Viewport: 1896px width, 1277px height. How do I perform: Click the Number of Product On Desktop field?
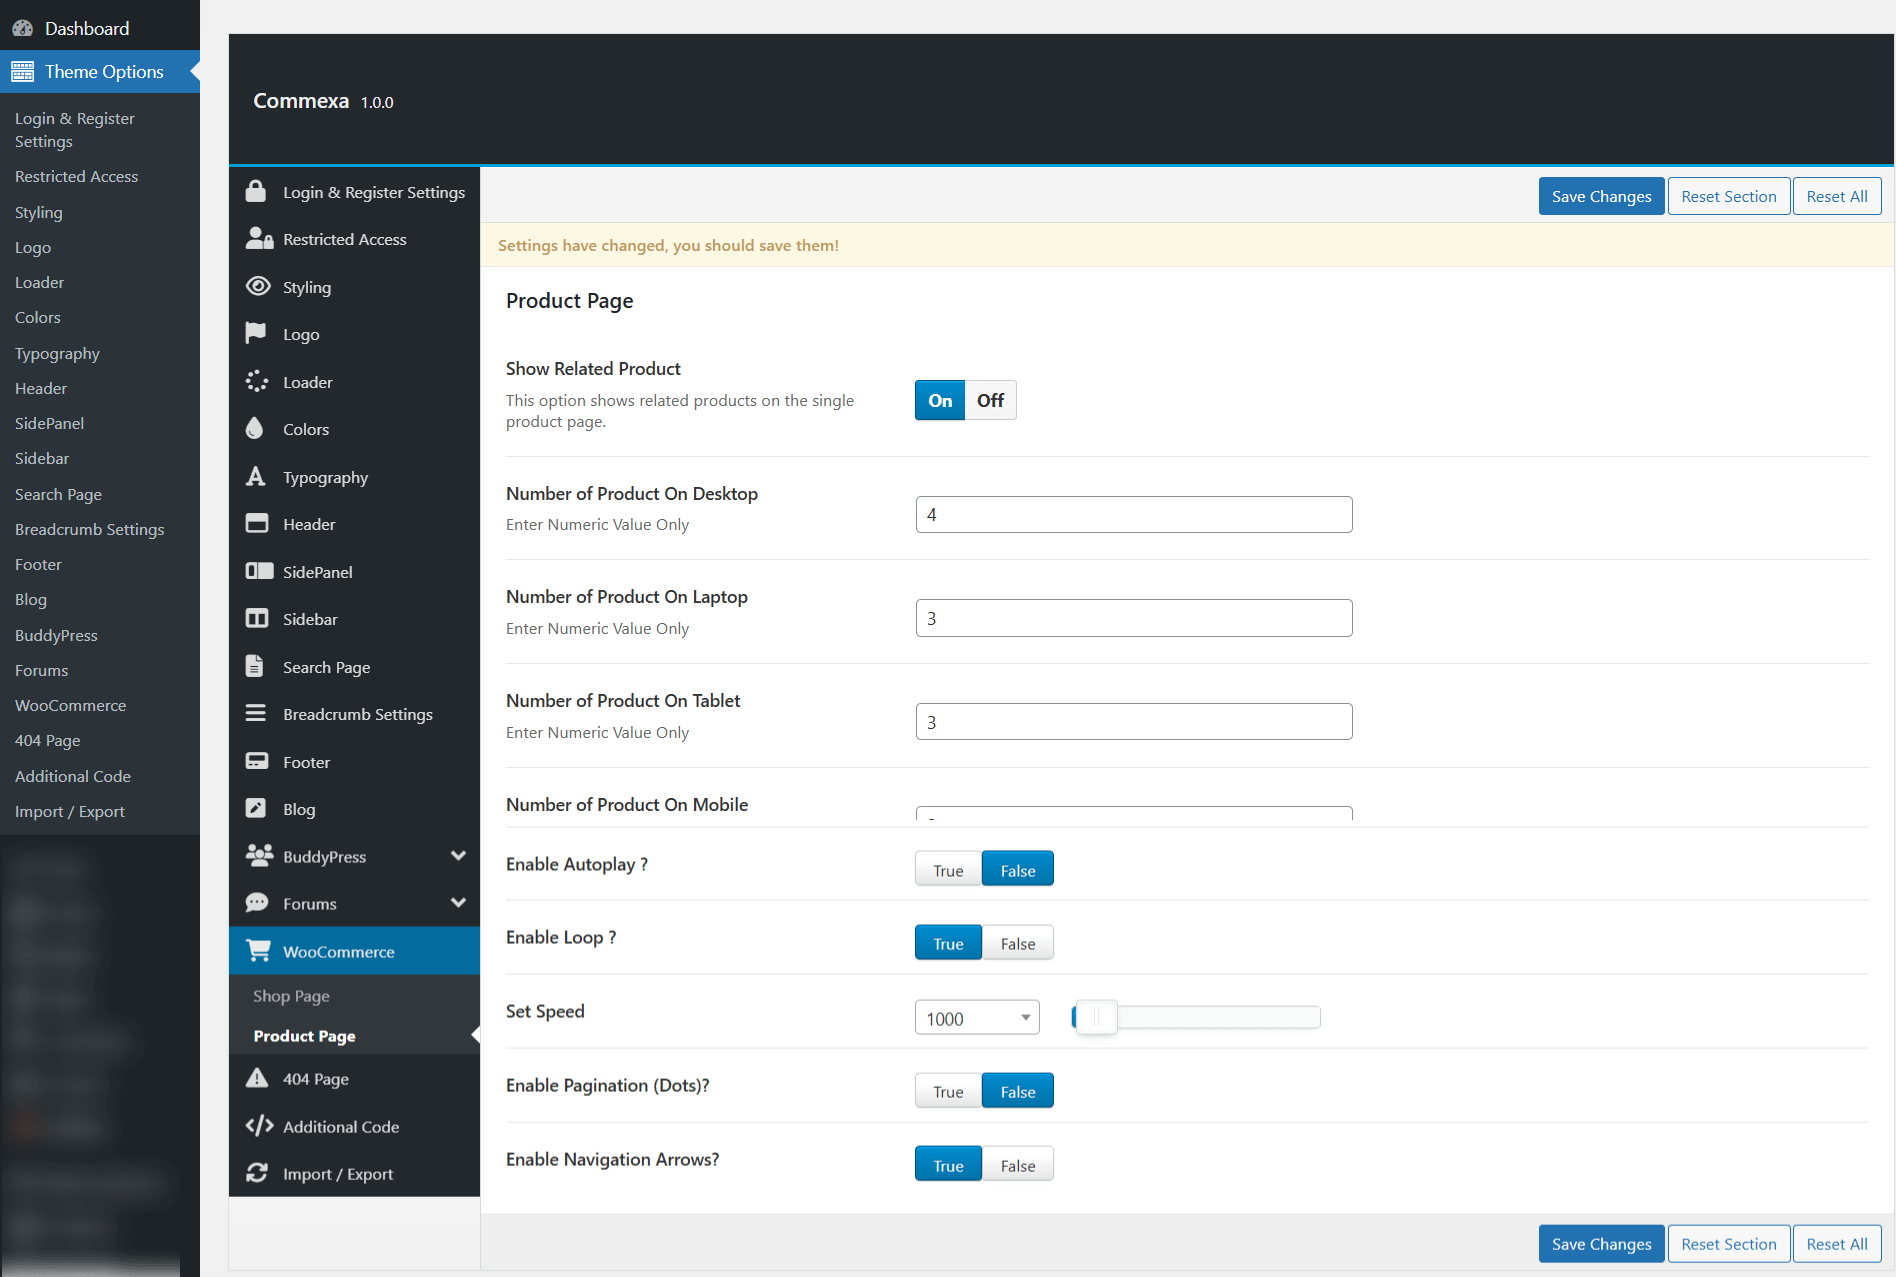point(1133,515)
